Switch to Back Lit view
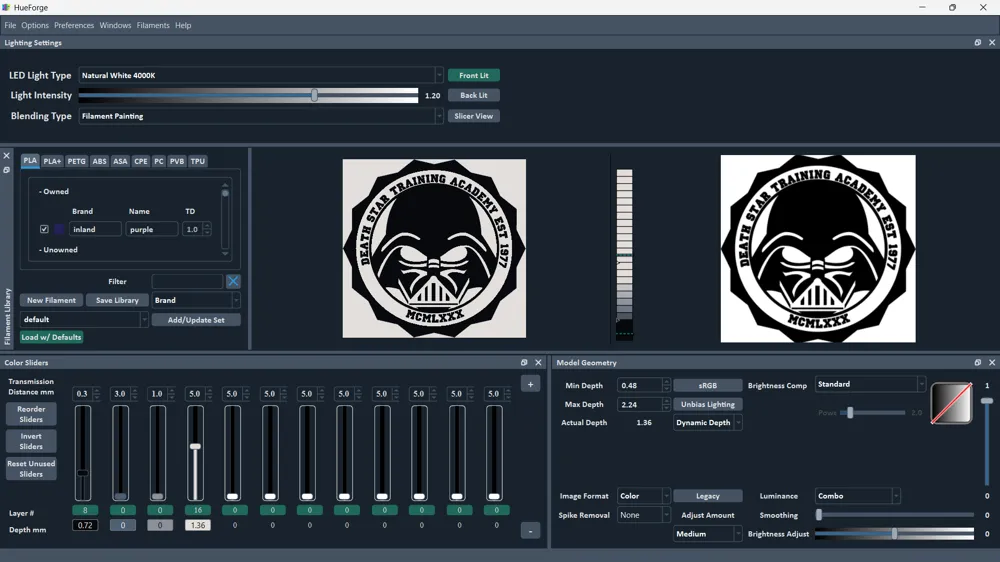Screen dimensions: 1000x562 pyautogui.click(x=474, y=95)
